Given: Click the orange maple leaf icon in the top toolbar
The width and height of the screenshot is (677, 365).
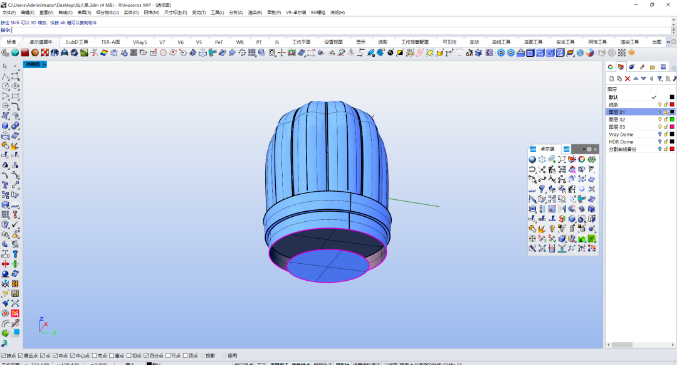Looking at the screenshot, I should (x=632, y=53).
